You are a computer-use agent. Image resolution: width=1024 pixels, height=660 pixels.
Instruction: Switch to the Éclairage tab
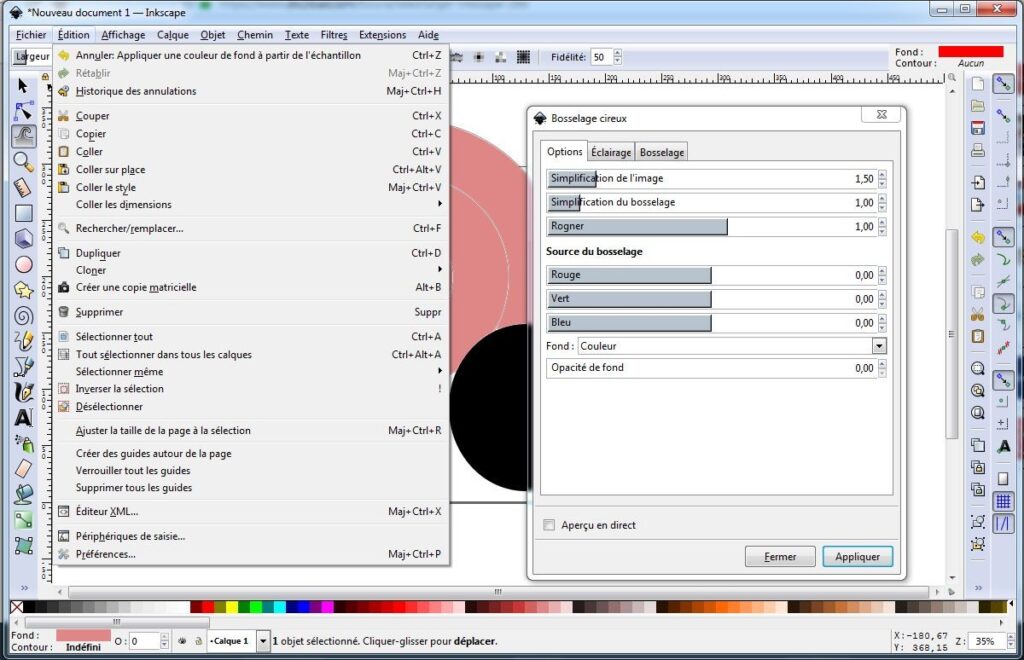click(x=610, y=152)
